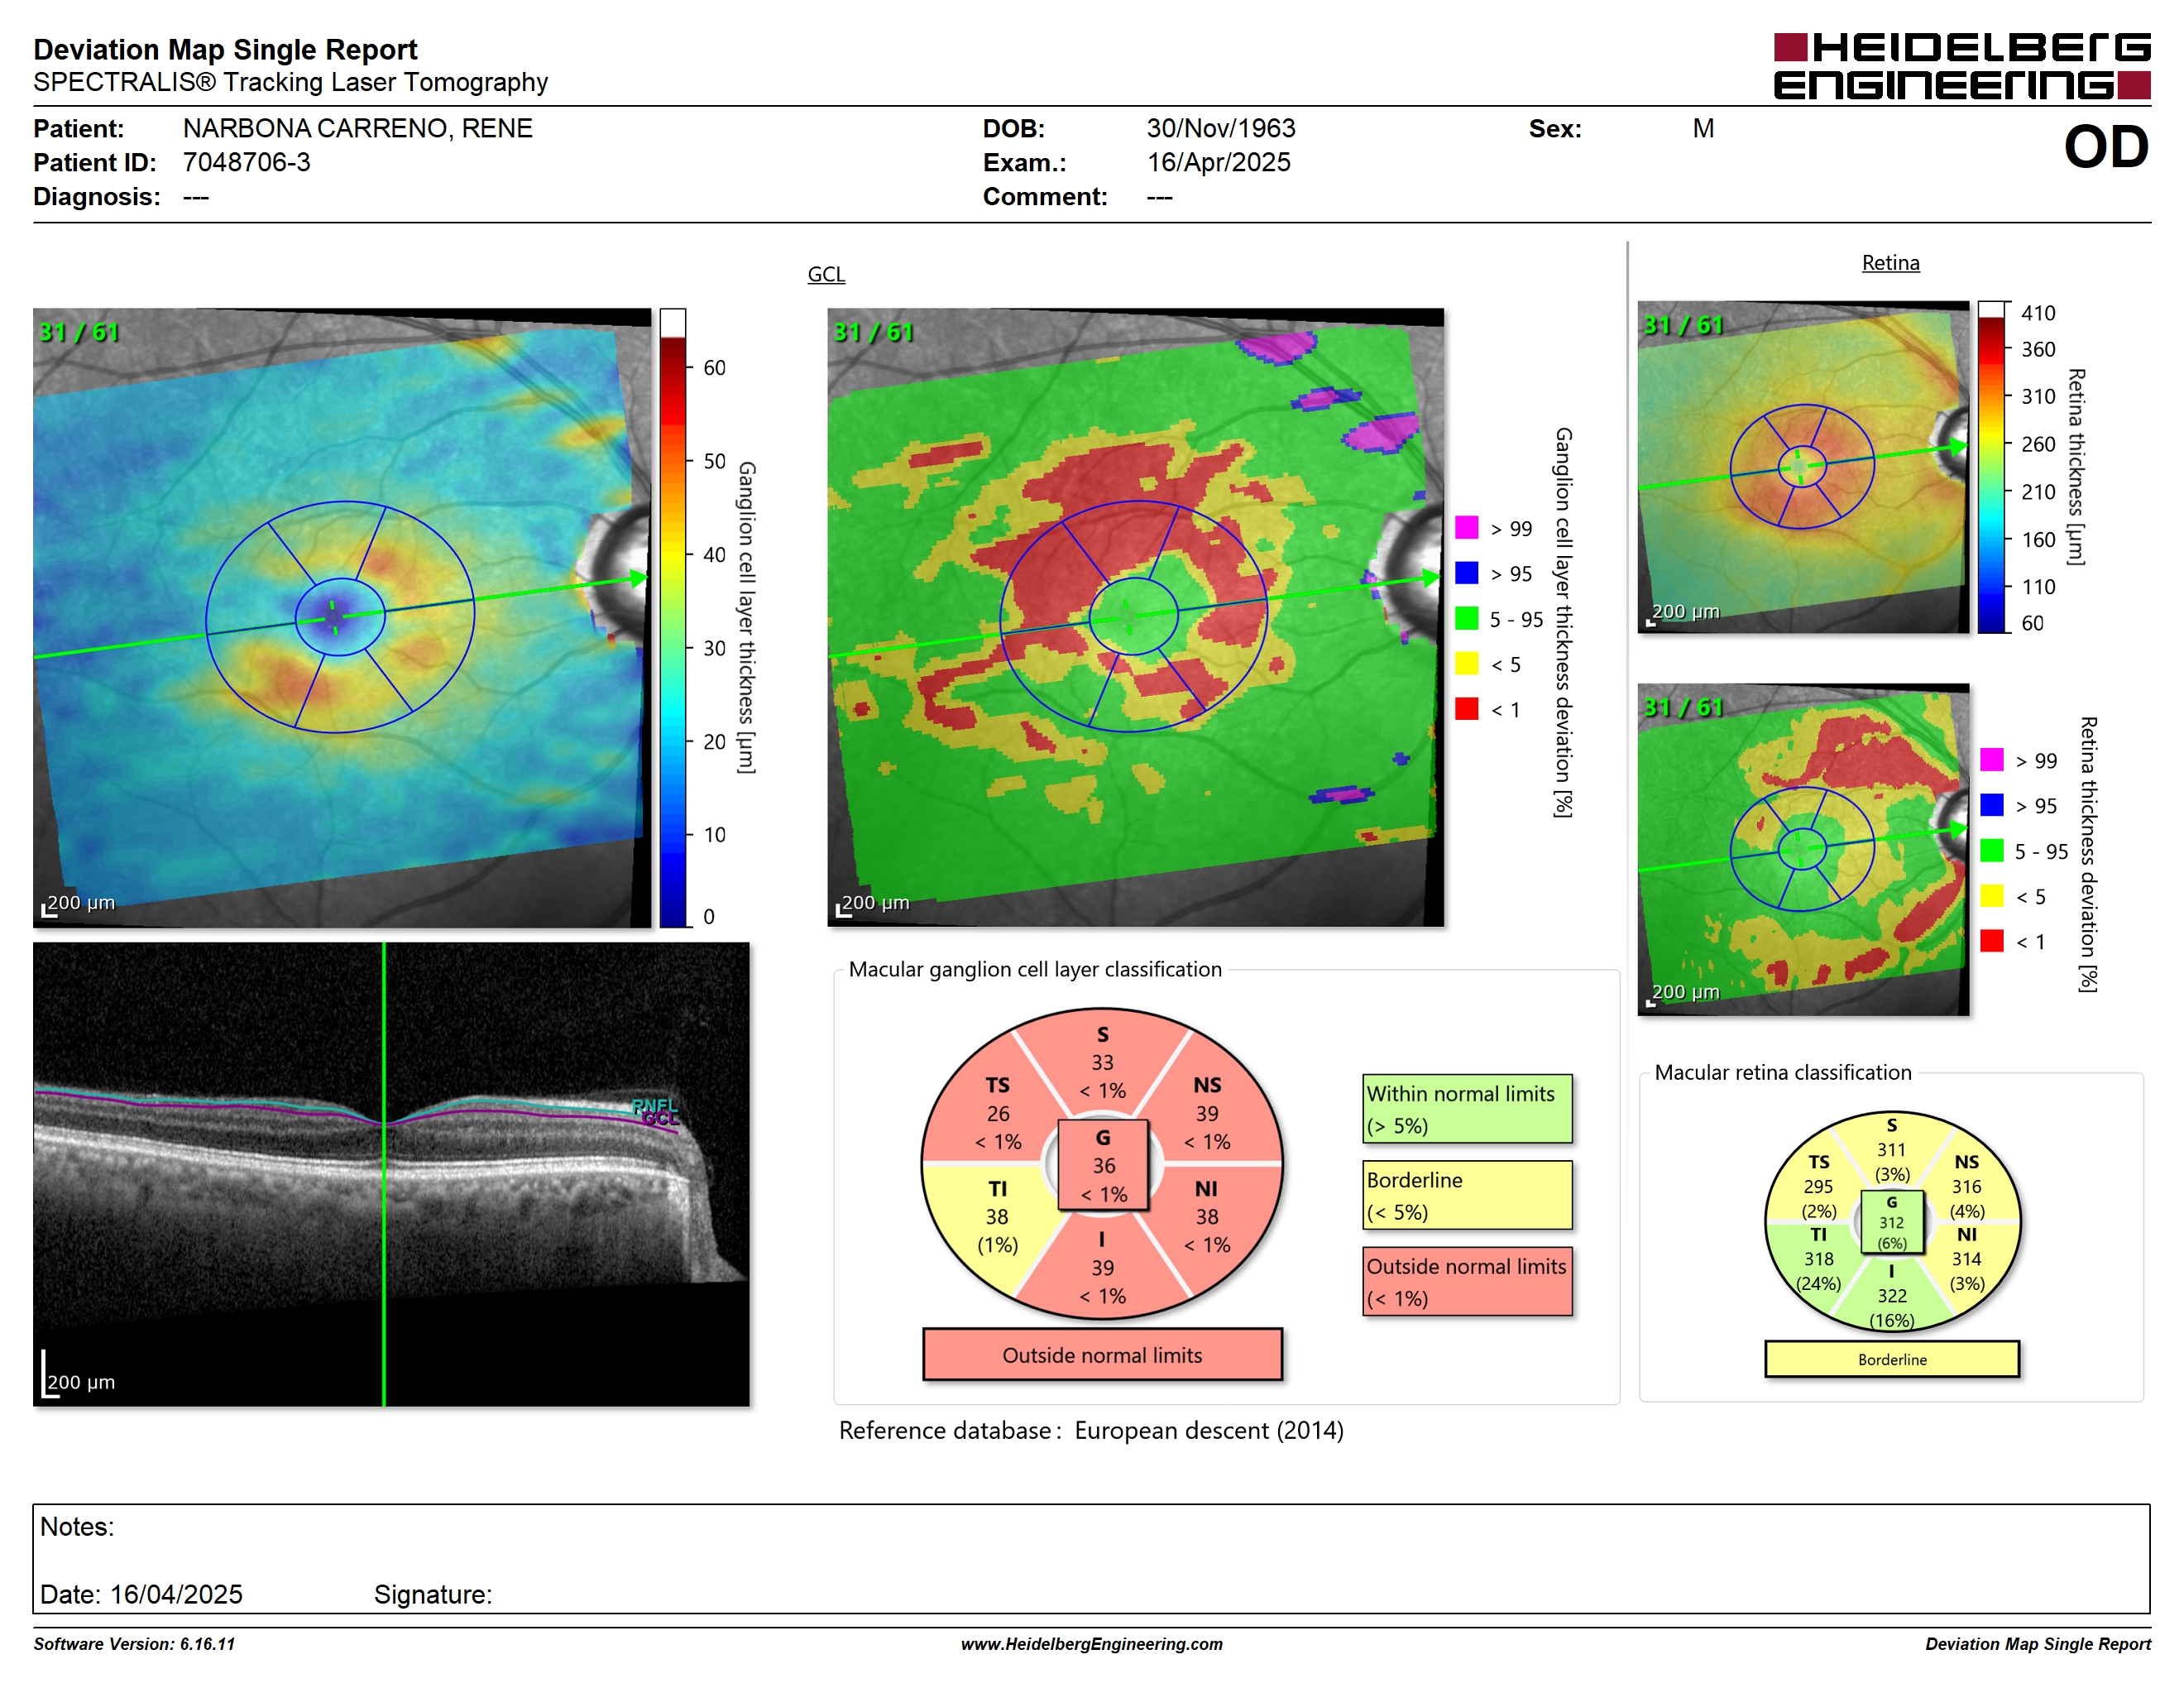This screenshot has height=1688, width=2184.
Task: Click the 31 / 61 counter on GCL thickness map
Action: point(78,332)
